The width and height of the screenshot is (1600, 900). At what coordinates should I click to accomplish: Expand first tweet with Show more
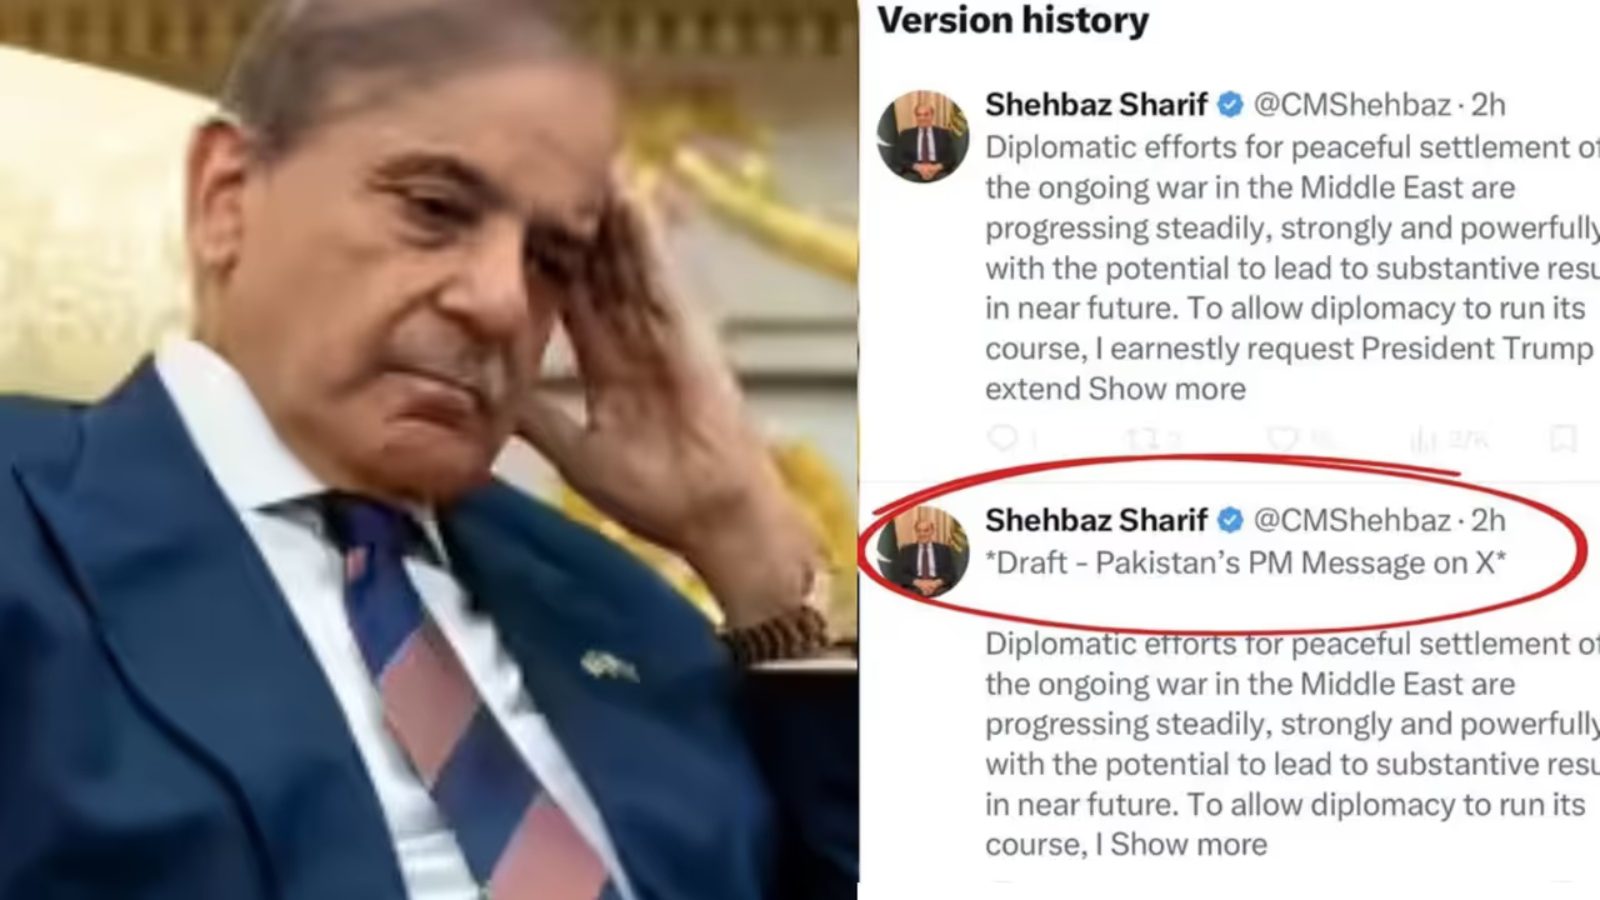point(1167,389)
